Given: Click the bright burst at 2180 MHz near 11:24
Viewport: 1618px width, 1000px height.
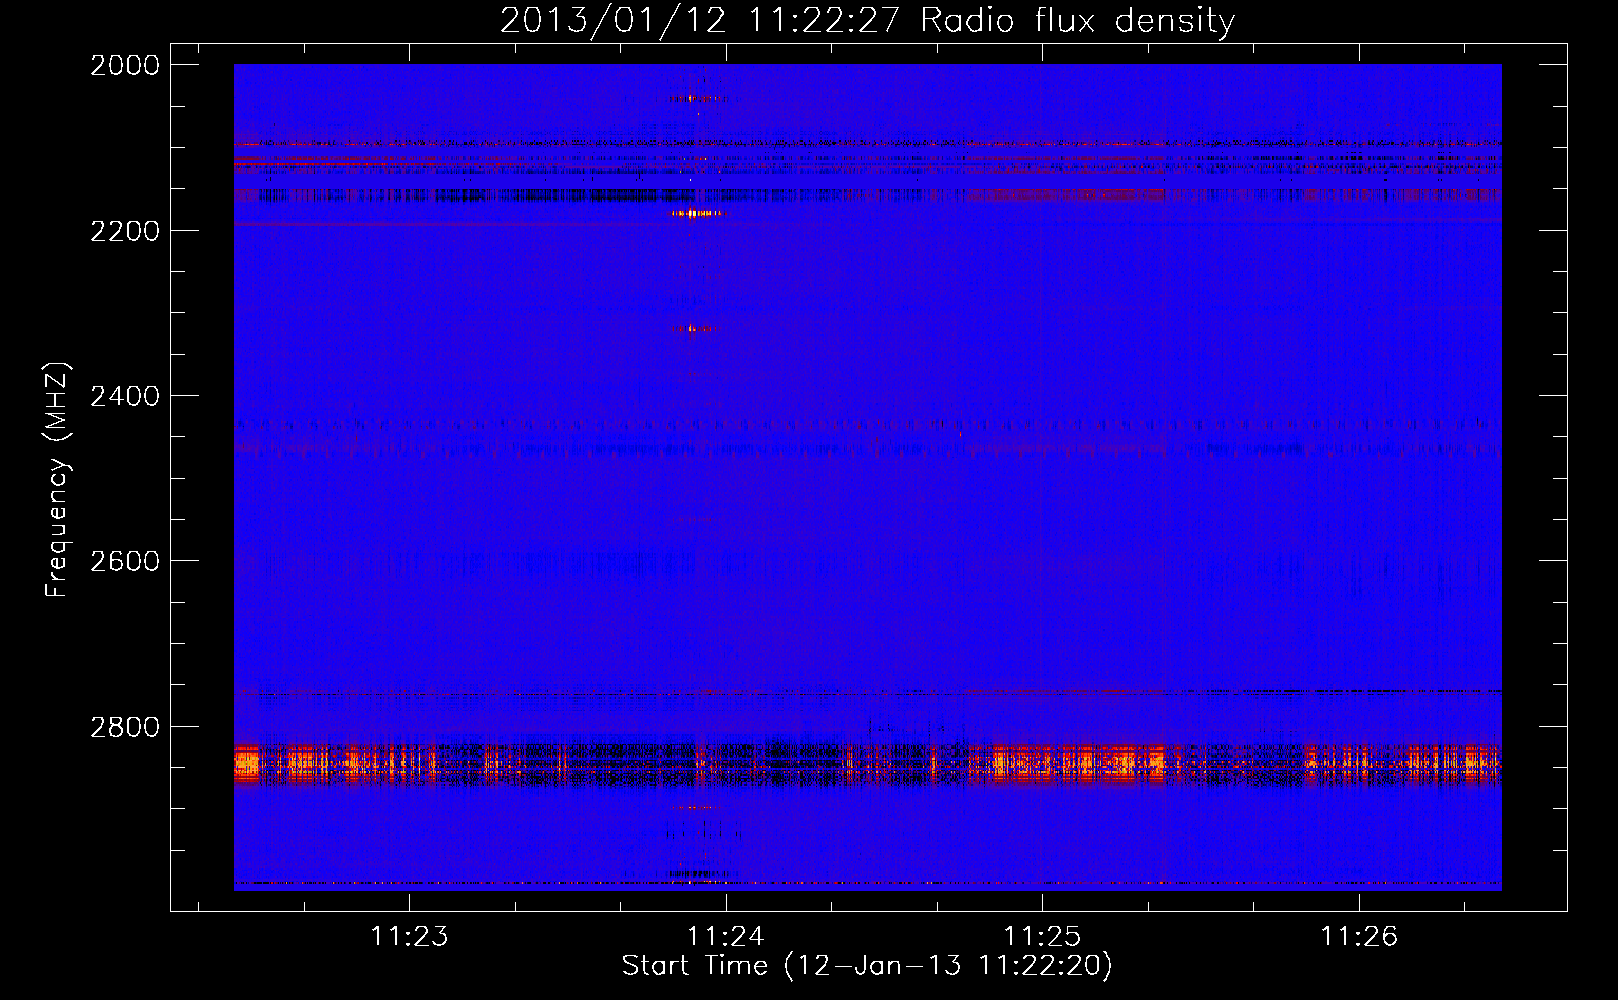Looking at the screenshot, I should [696, 213].
